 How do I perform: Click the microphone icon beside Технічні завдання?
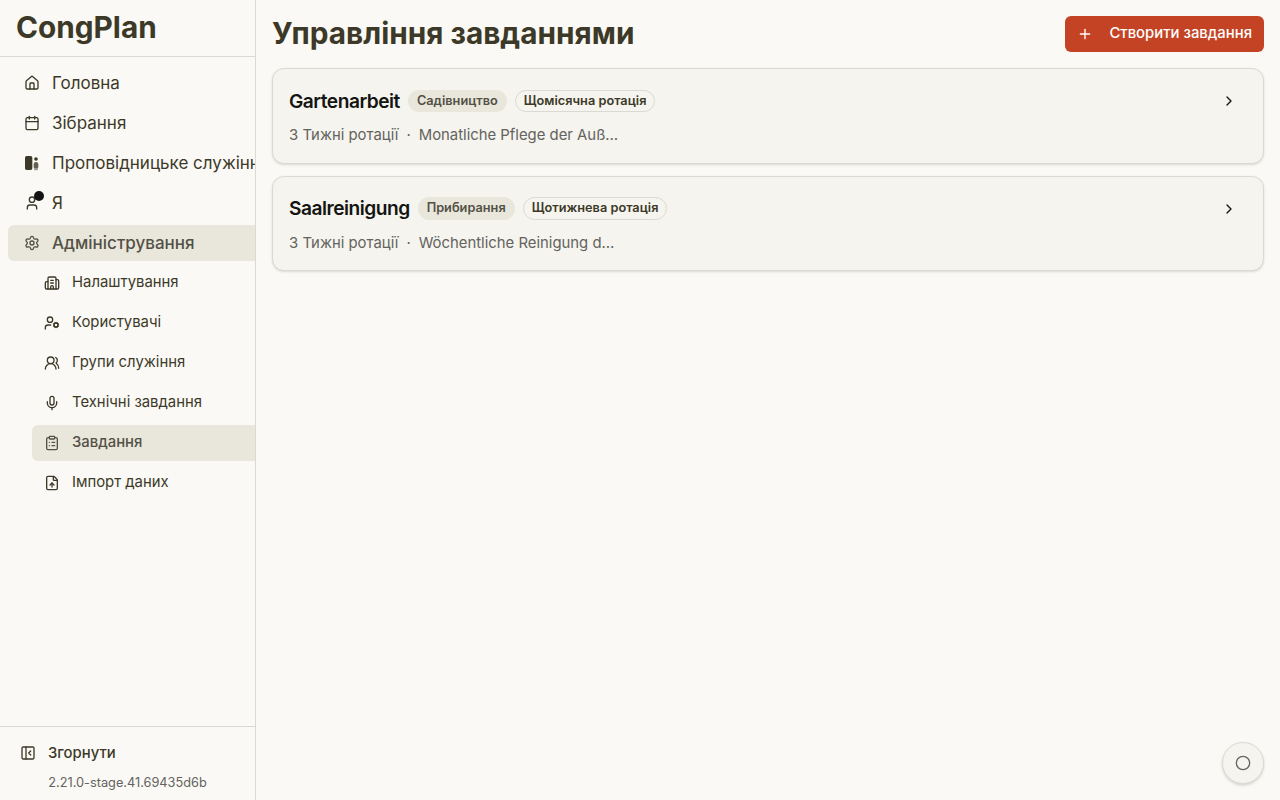52,403
